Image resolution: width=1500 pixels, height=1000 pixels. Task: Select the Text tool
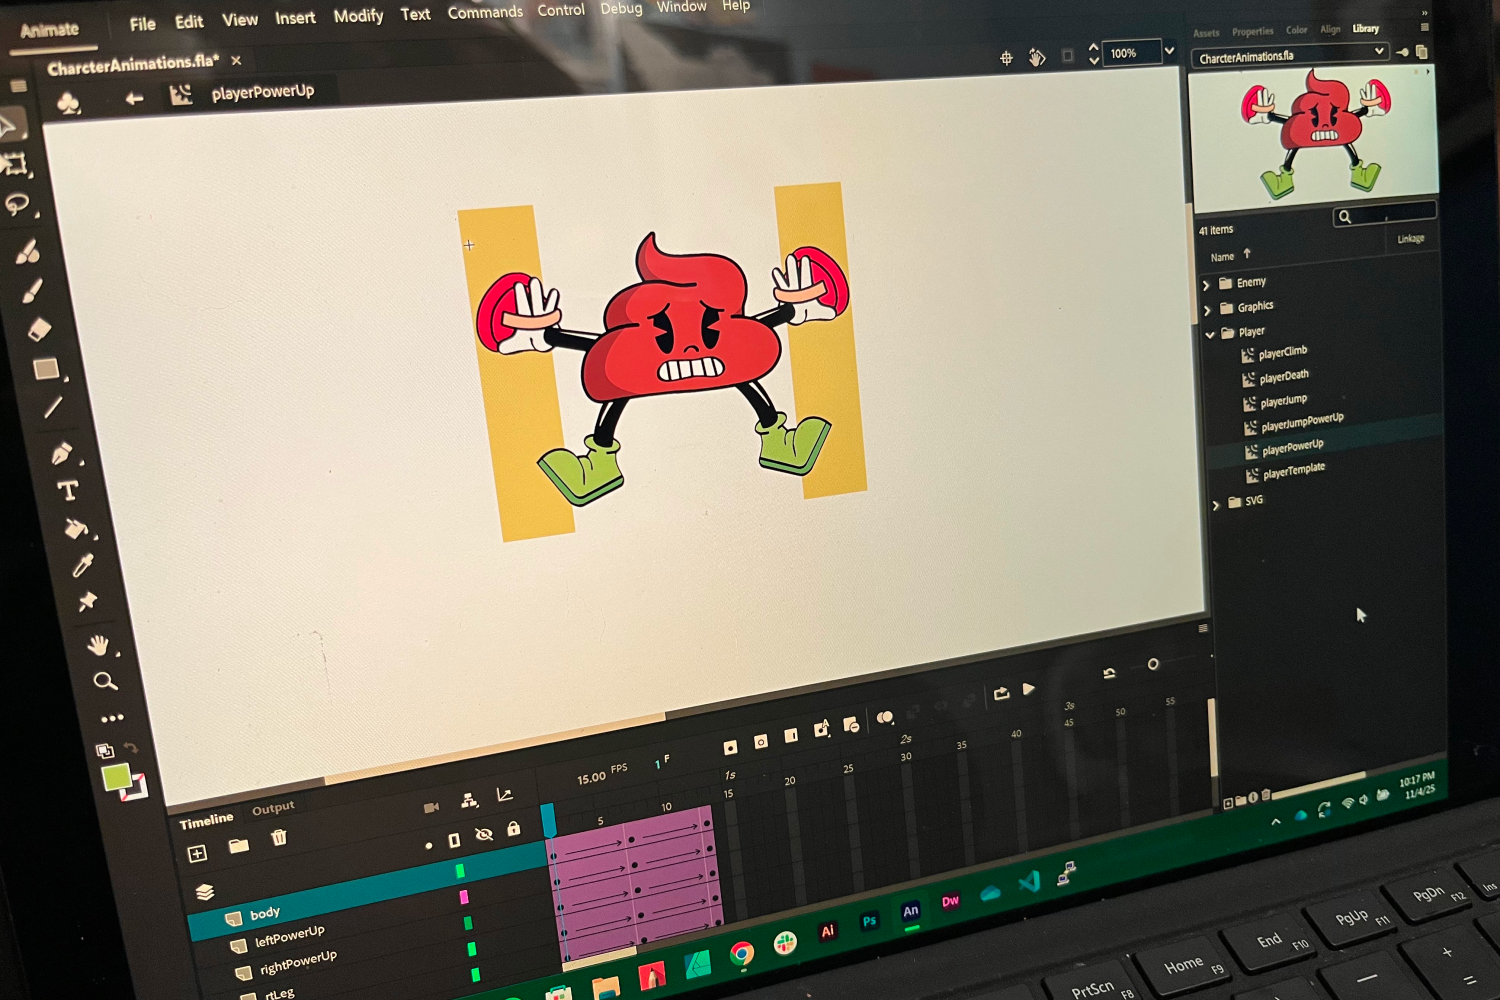click(68, 490)
